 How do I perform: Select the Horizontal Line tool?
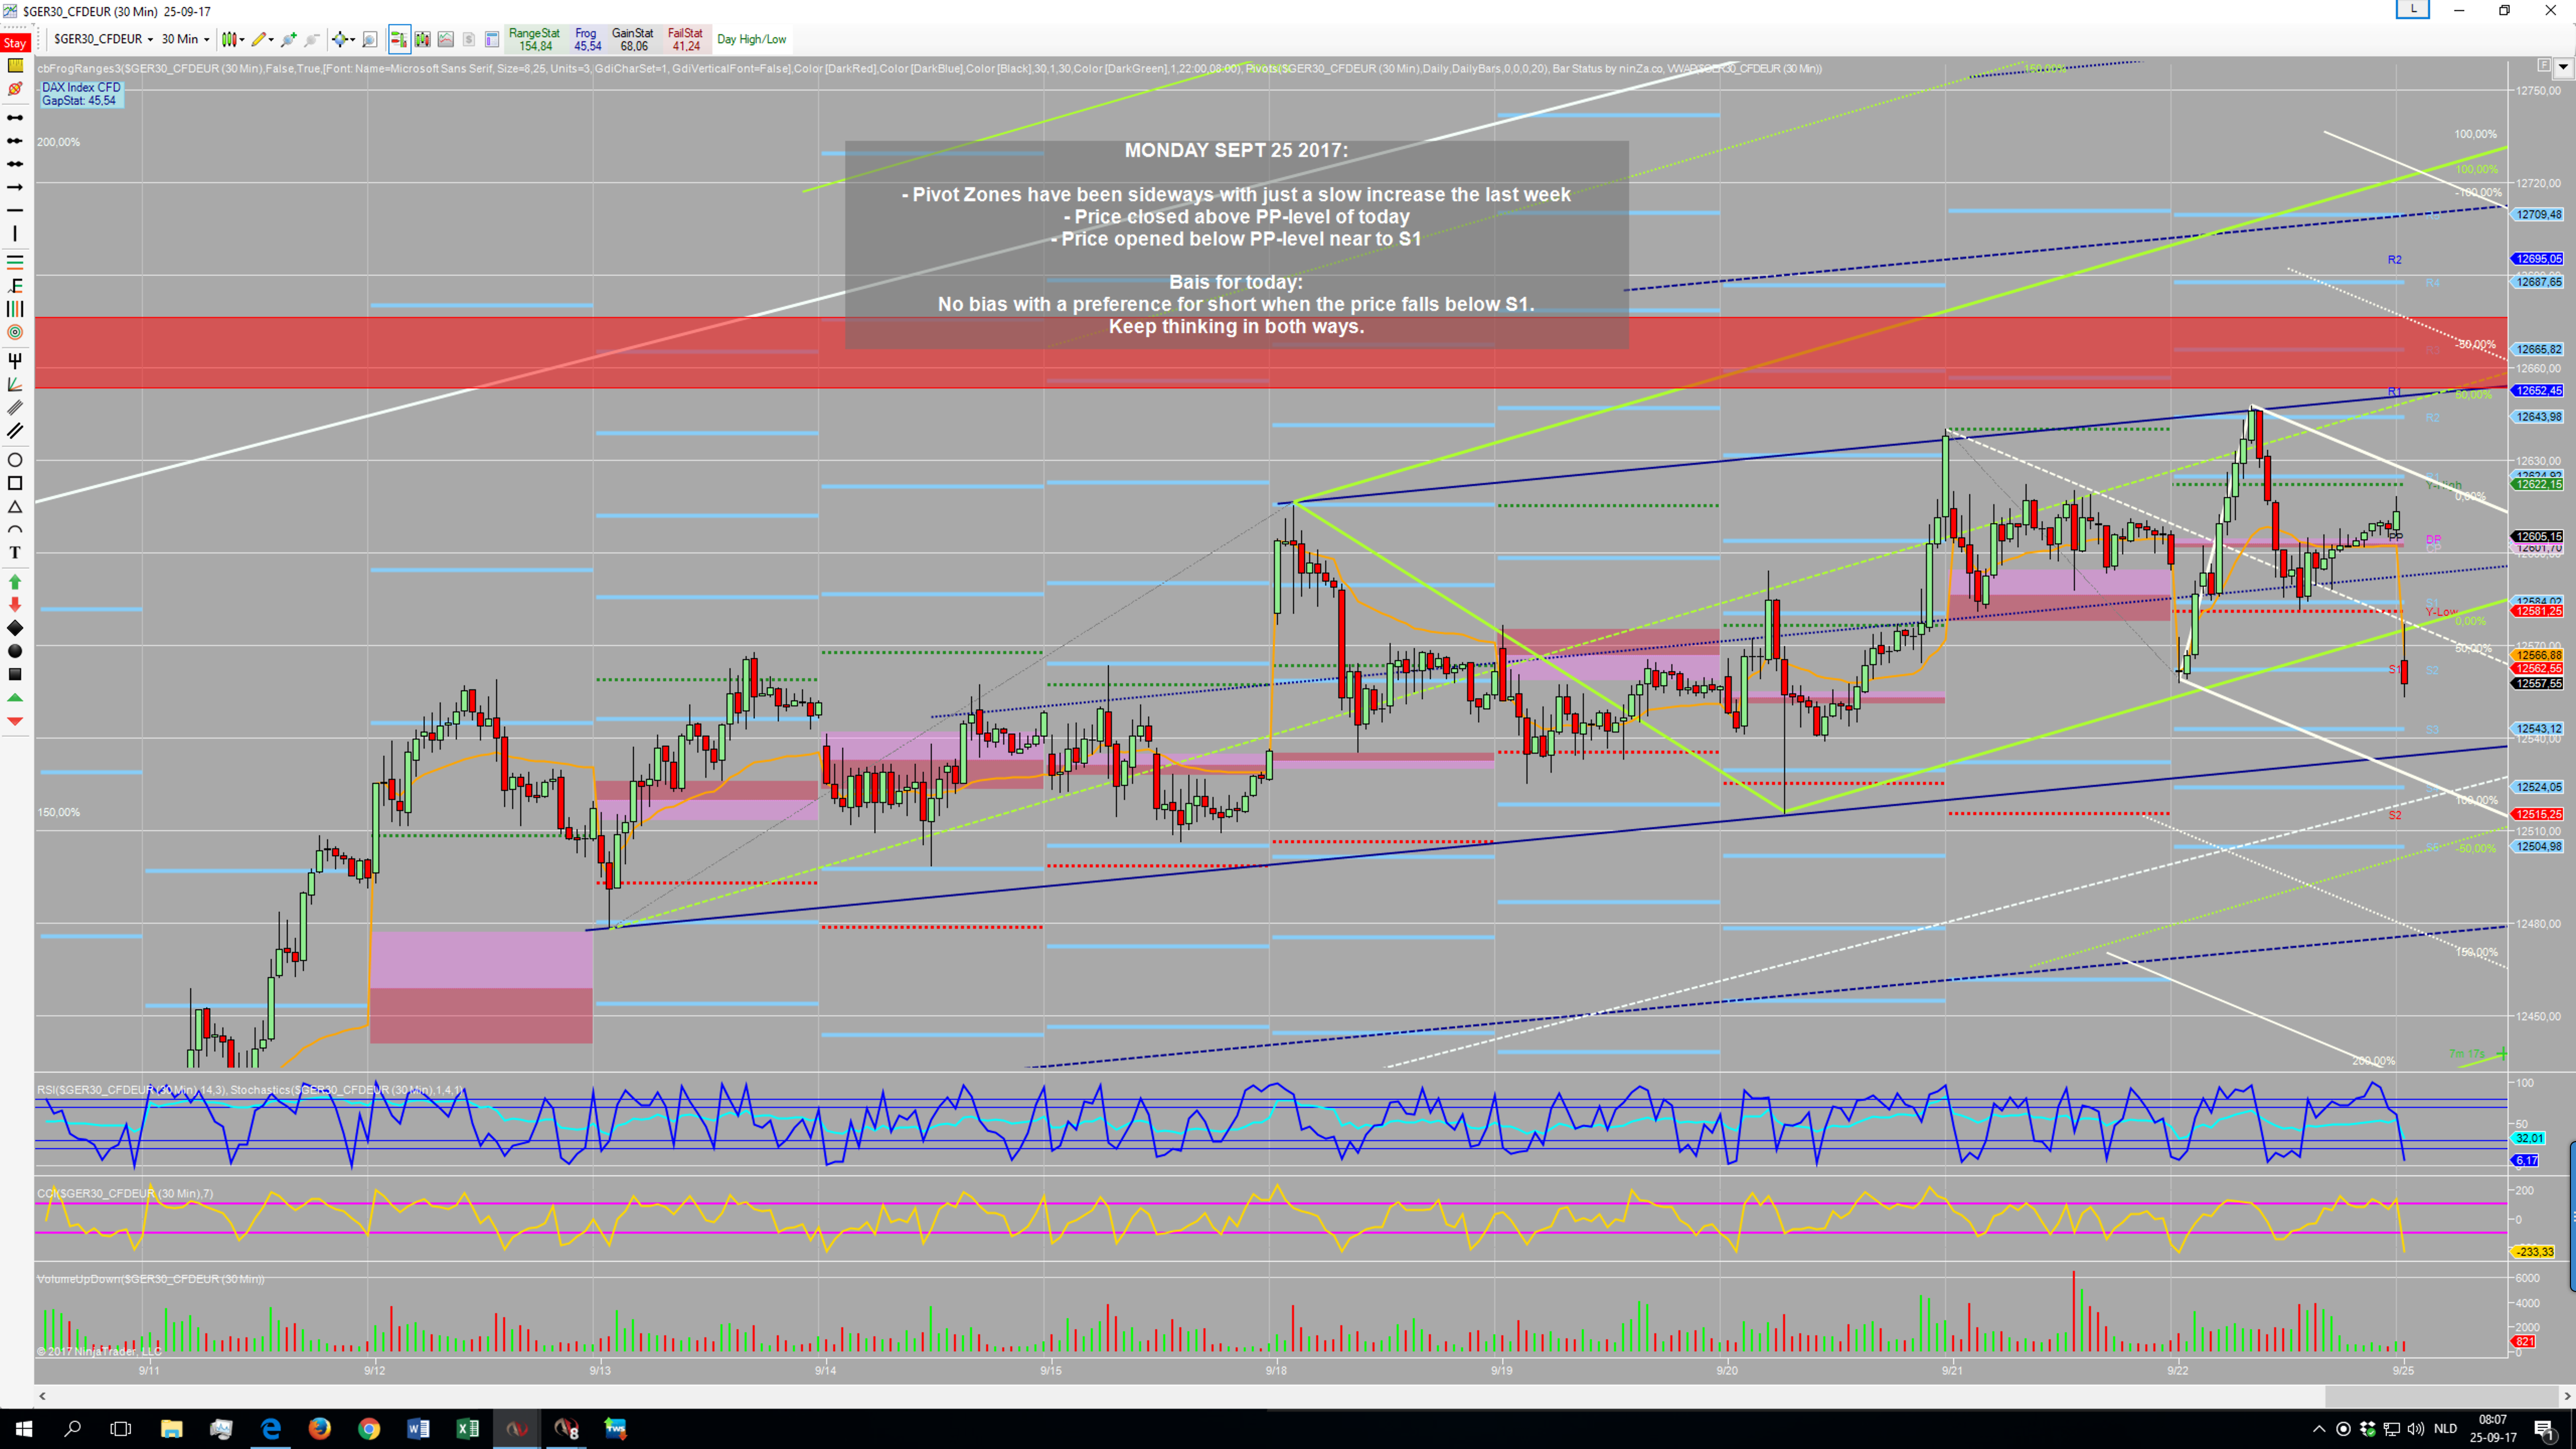(x=15, y=210)
